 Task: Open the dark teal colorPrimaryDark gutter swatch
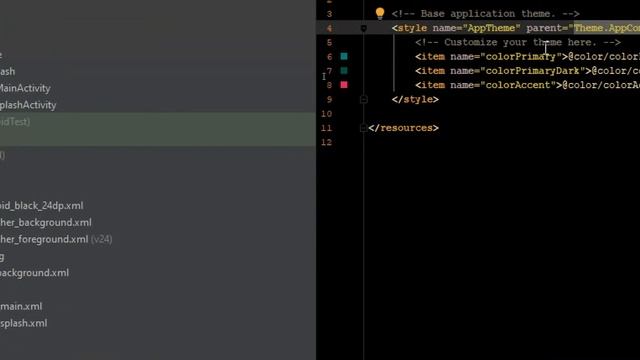pyautogui.click(x=344, y=71)
